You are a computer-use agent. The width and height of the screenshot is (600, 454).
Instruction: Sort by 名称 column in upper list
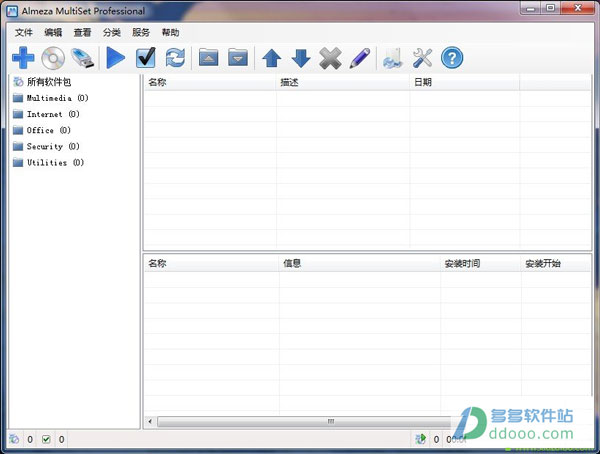point(210,82)
